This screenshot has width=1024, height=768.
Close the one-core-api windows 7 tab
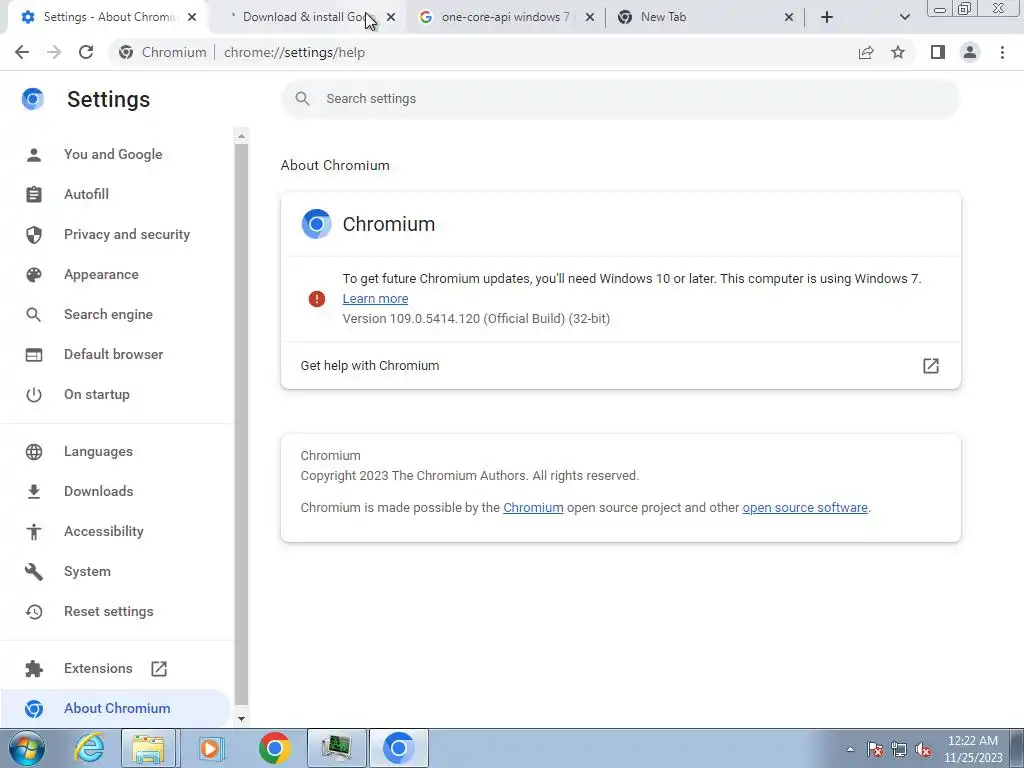click(x=589, y=17)
